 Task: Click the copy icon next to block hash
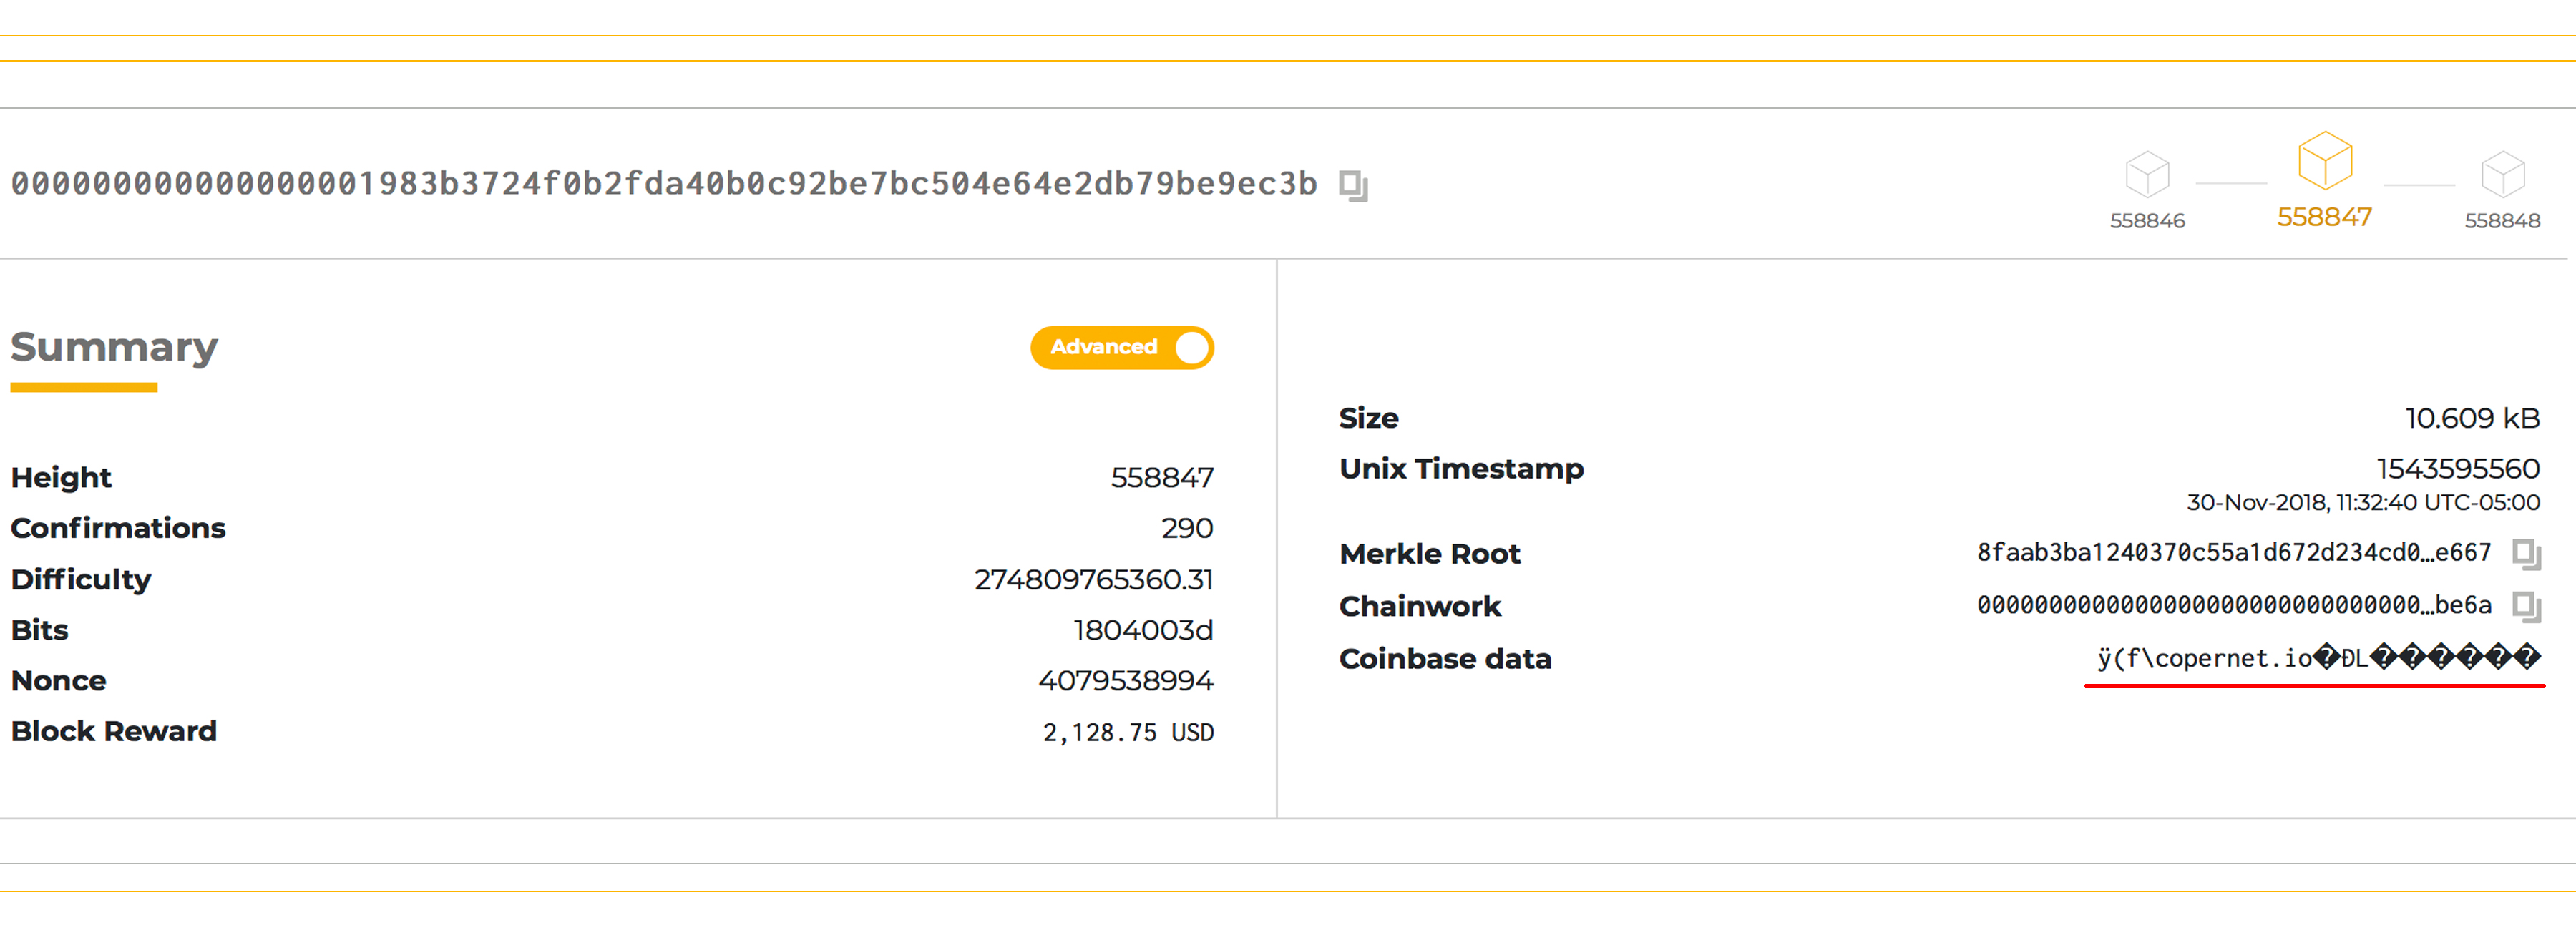point(1357,184)
